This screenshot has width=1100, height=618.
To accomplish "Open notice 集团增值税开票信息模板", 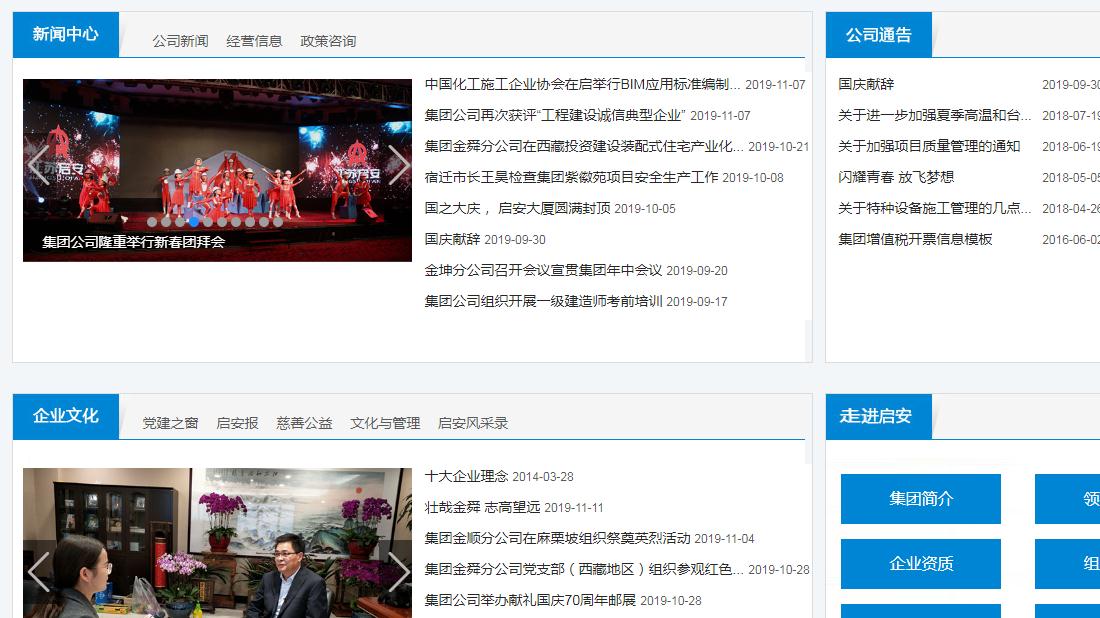I will (x=915, y=239).
